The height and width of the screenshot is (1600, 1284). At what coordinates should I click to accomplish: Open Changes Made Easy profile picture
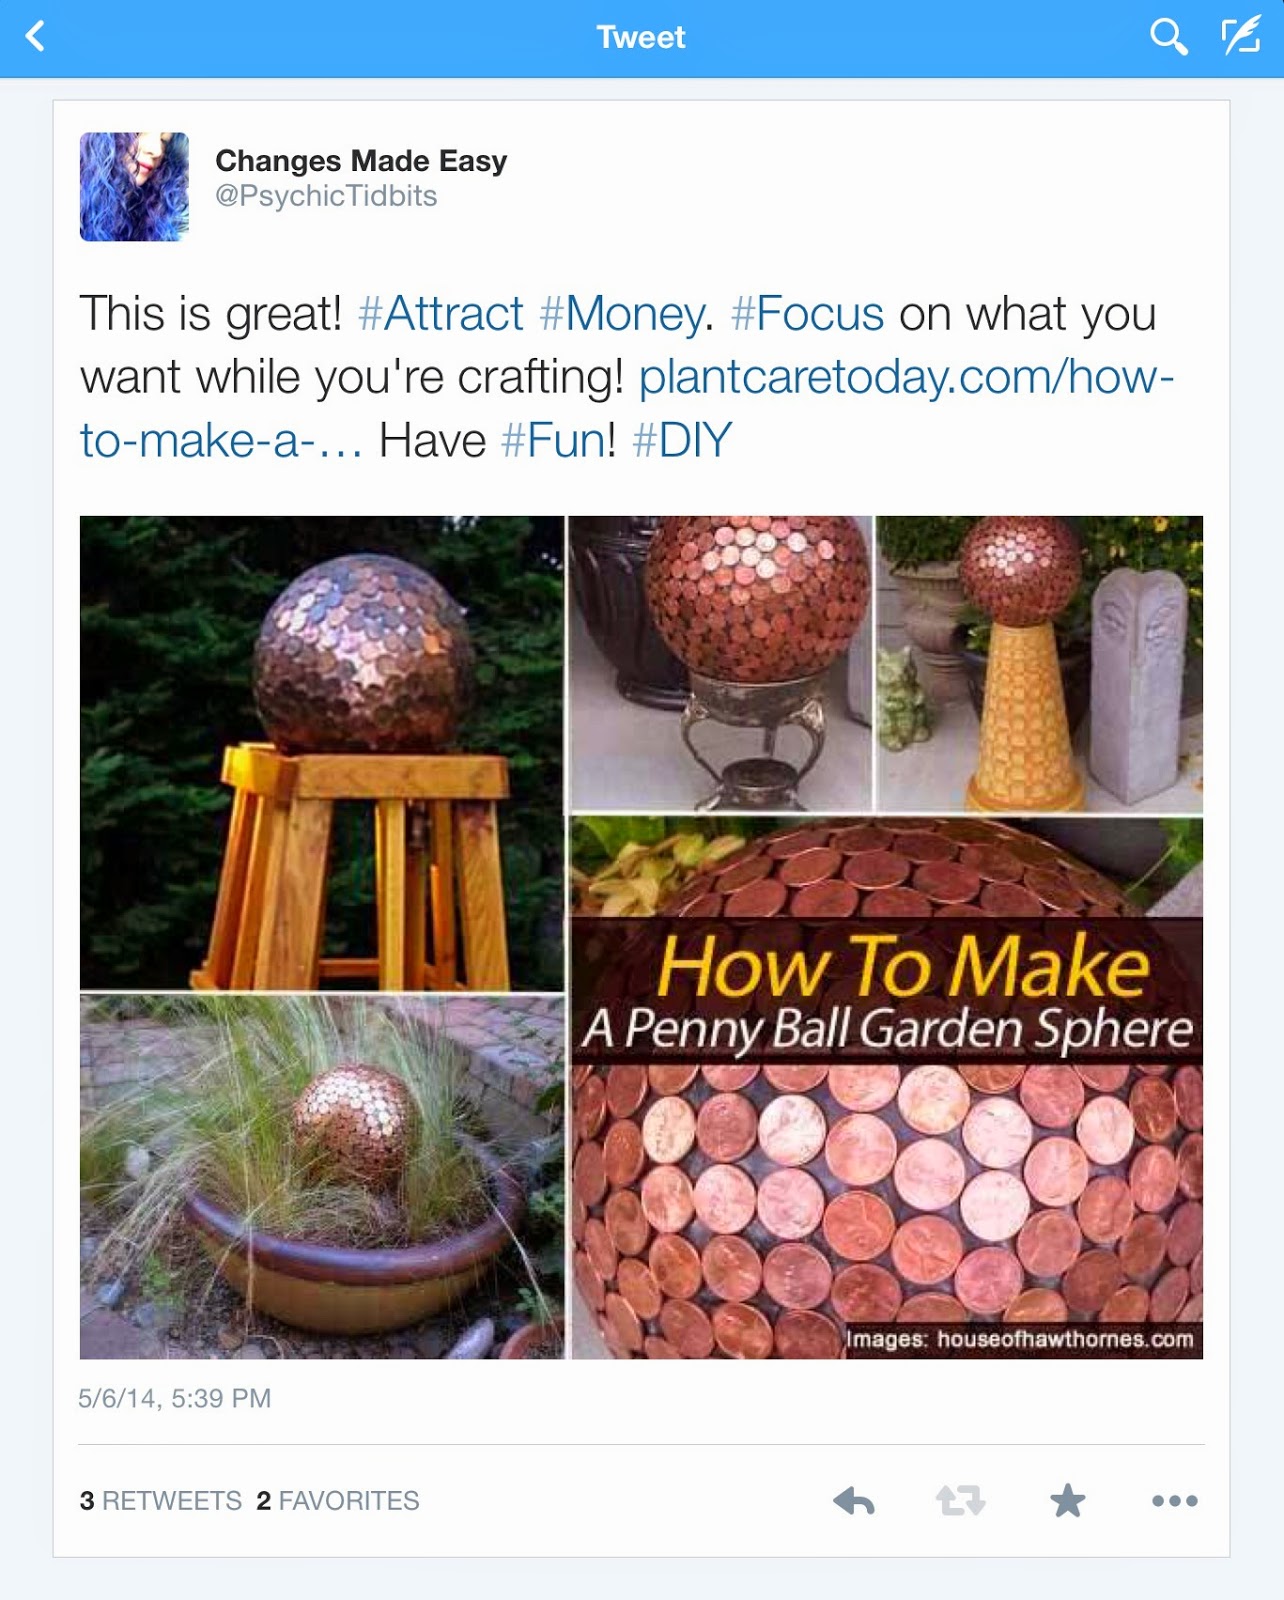(134, 187)
